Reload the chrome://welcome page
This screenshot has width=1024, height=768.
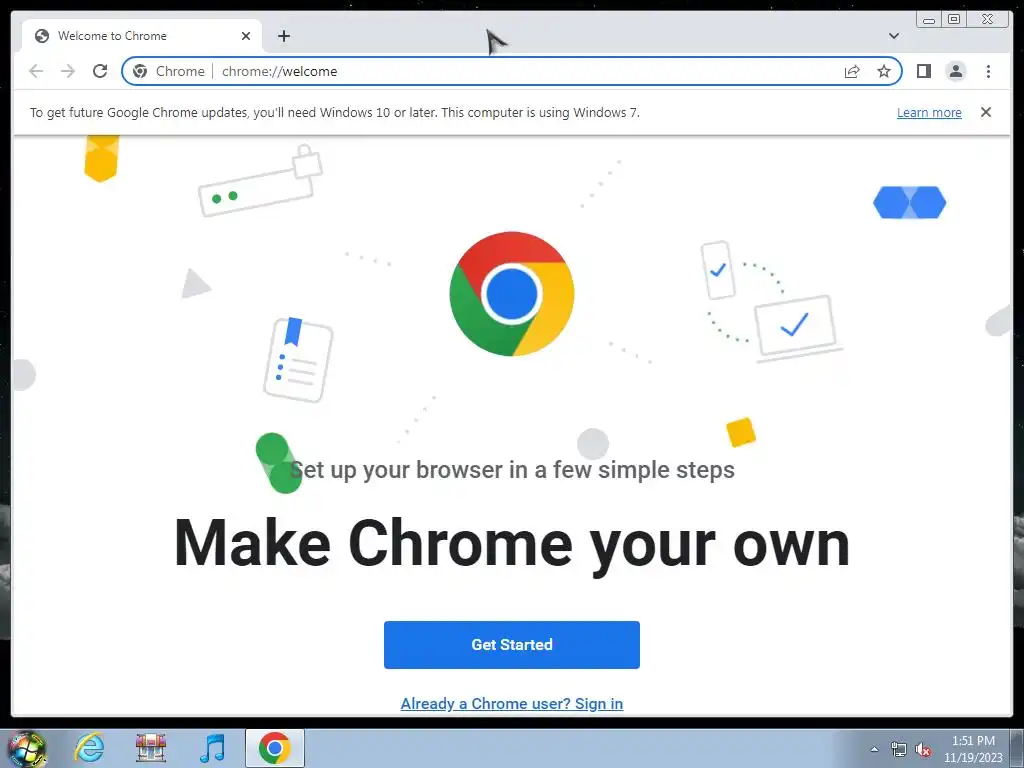(100, 71)
